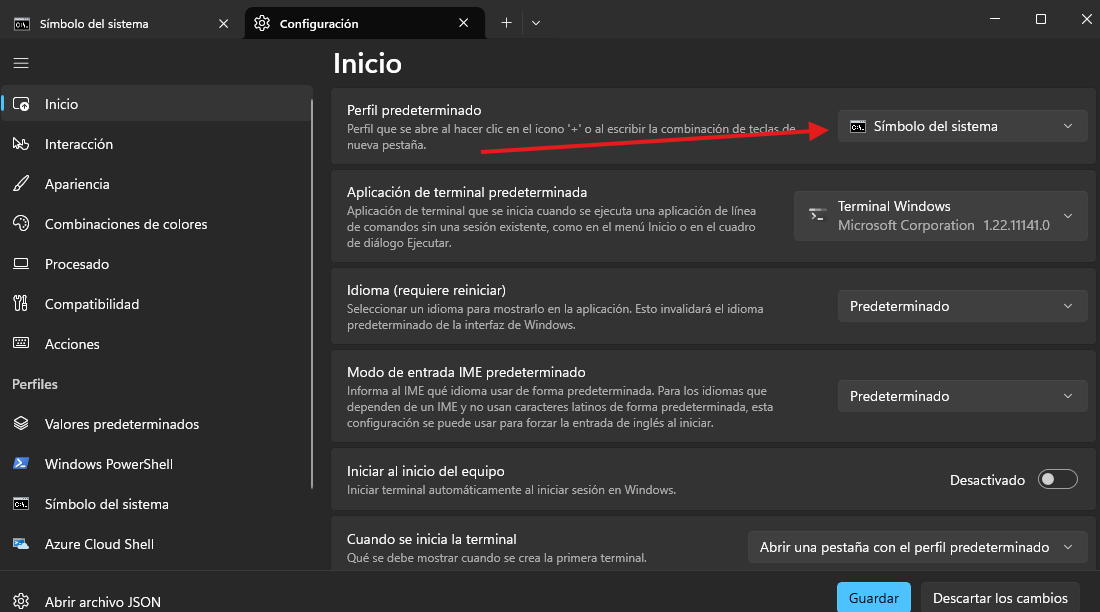This screenshot has width=1100, height=612.
Task: Click the Desactivado label
Action: pos(987,480)
